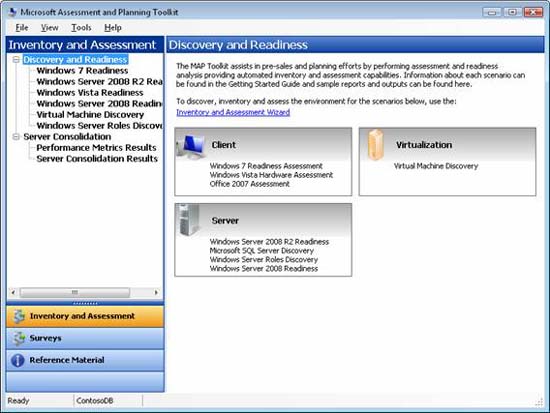
Task: Select Server Consolidation tree item
Action: coord(67,136)
